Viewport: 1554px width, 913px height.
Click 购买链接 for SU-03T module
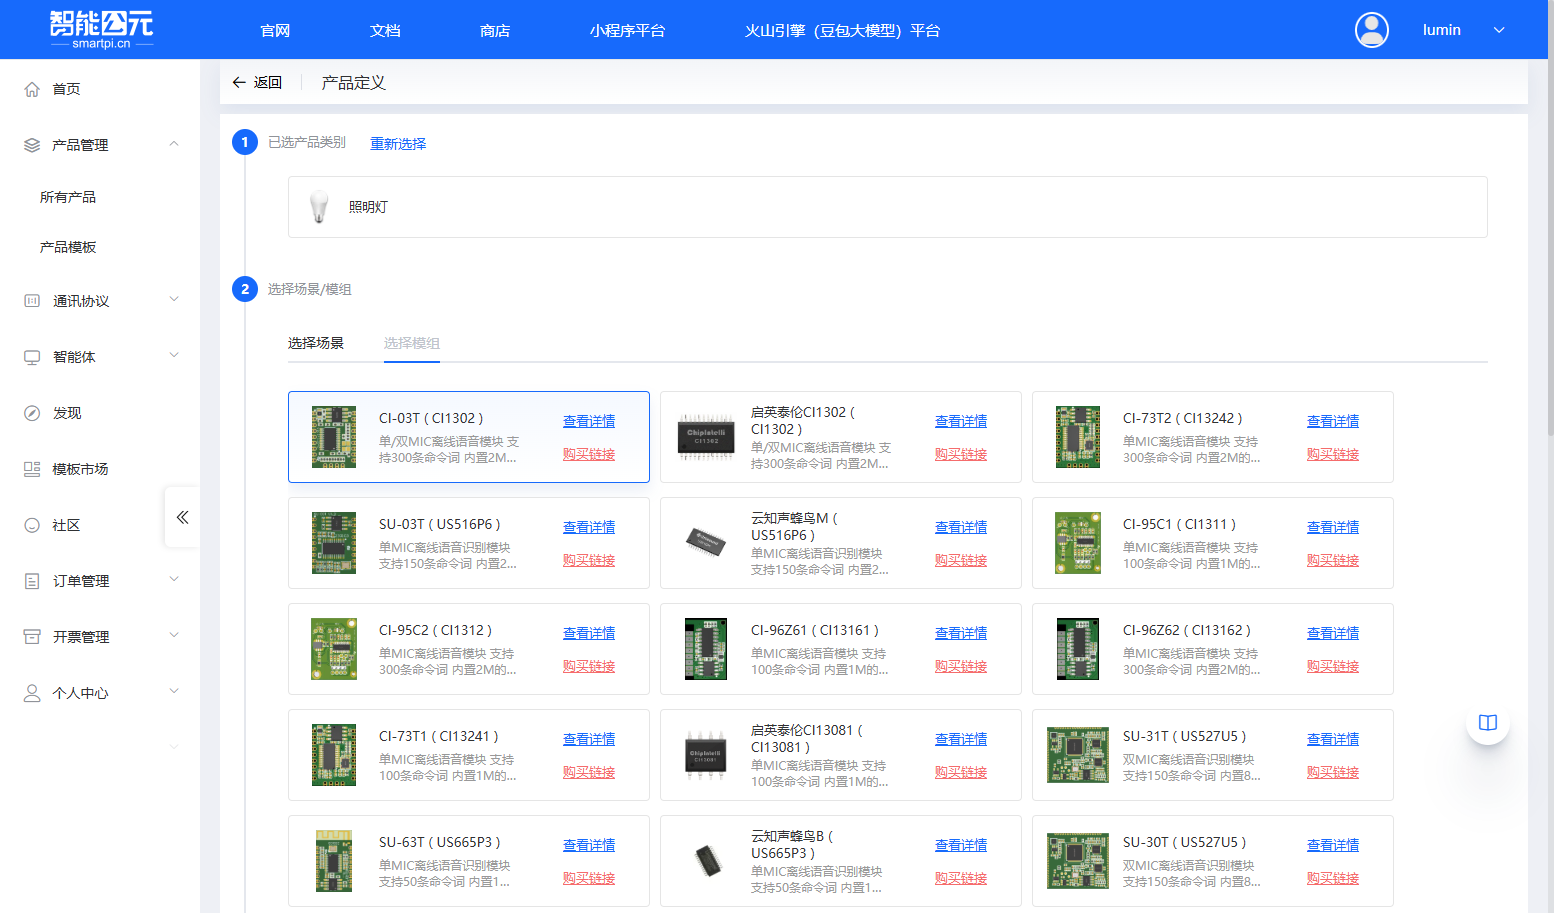tap(588, 560)
